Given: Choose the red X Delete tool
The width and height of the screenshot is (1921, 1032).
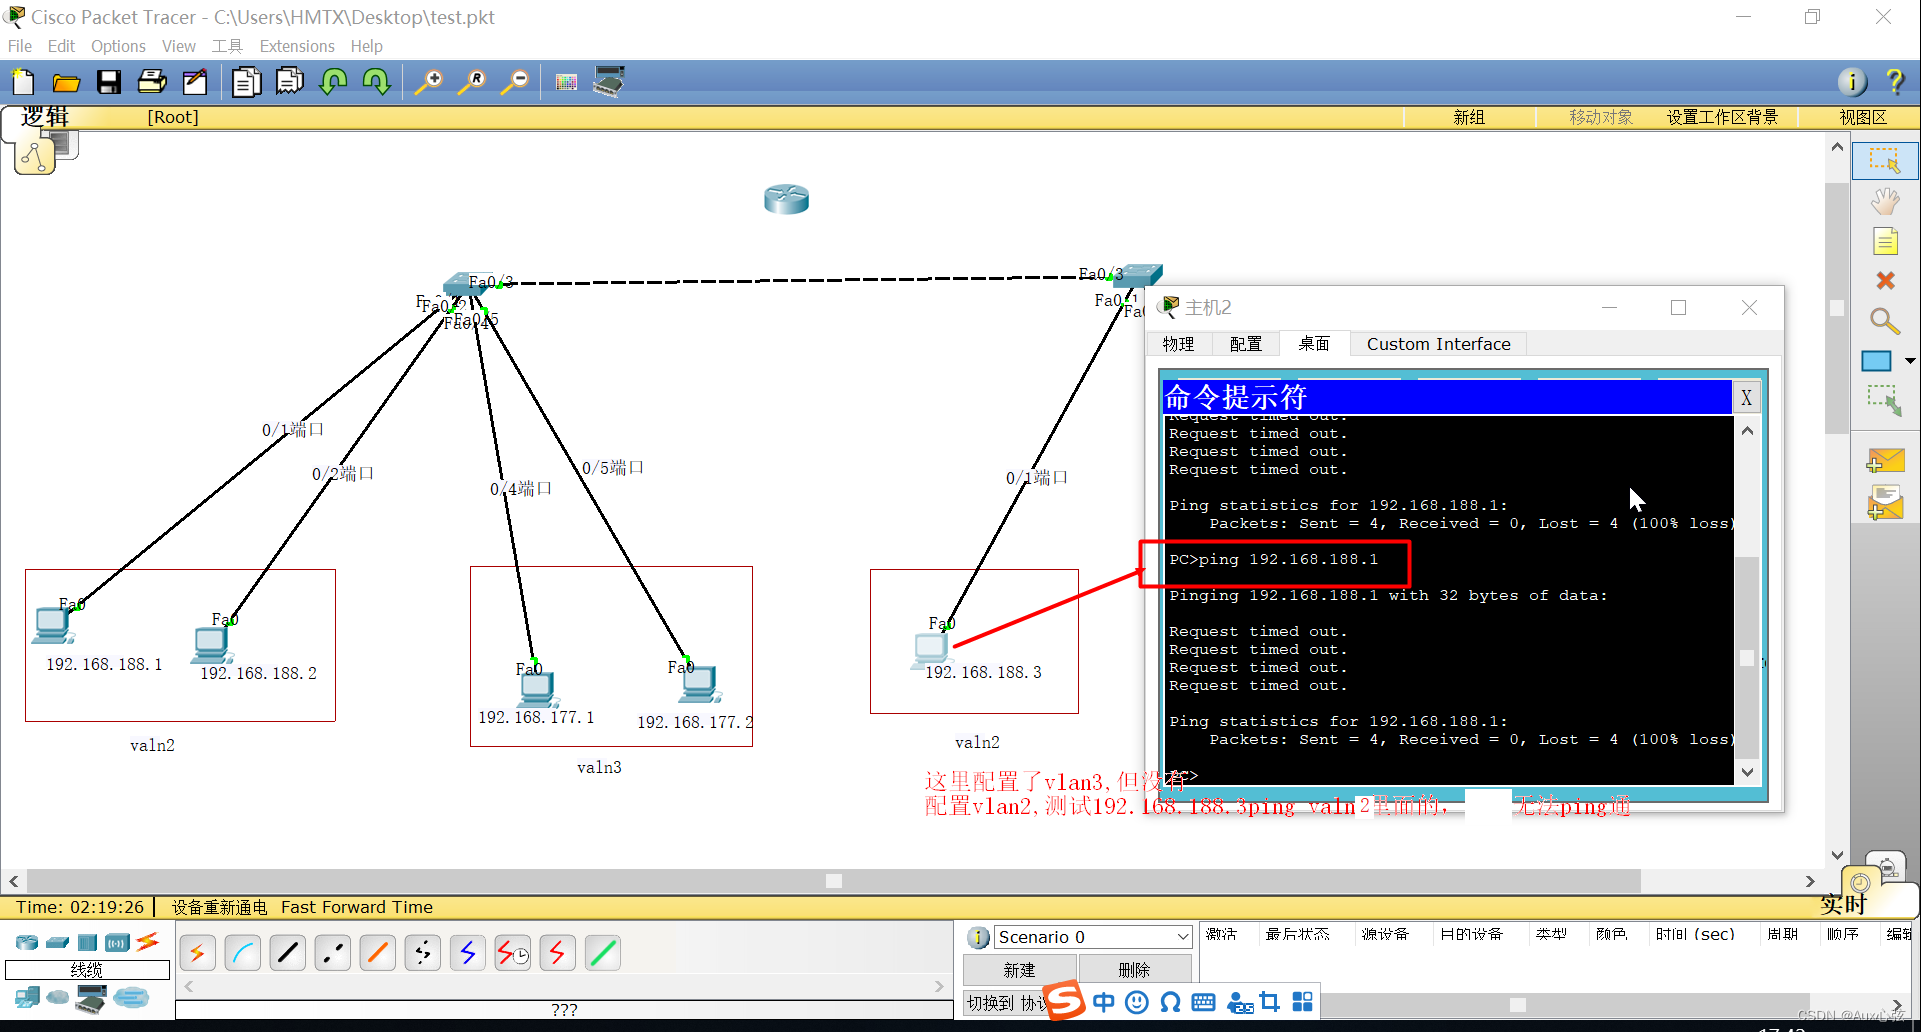Looking at the screenshot, I should [1885, 281].
